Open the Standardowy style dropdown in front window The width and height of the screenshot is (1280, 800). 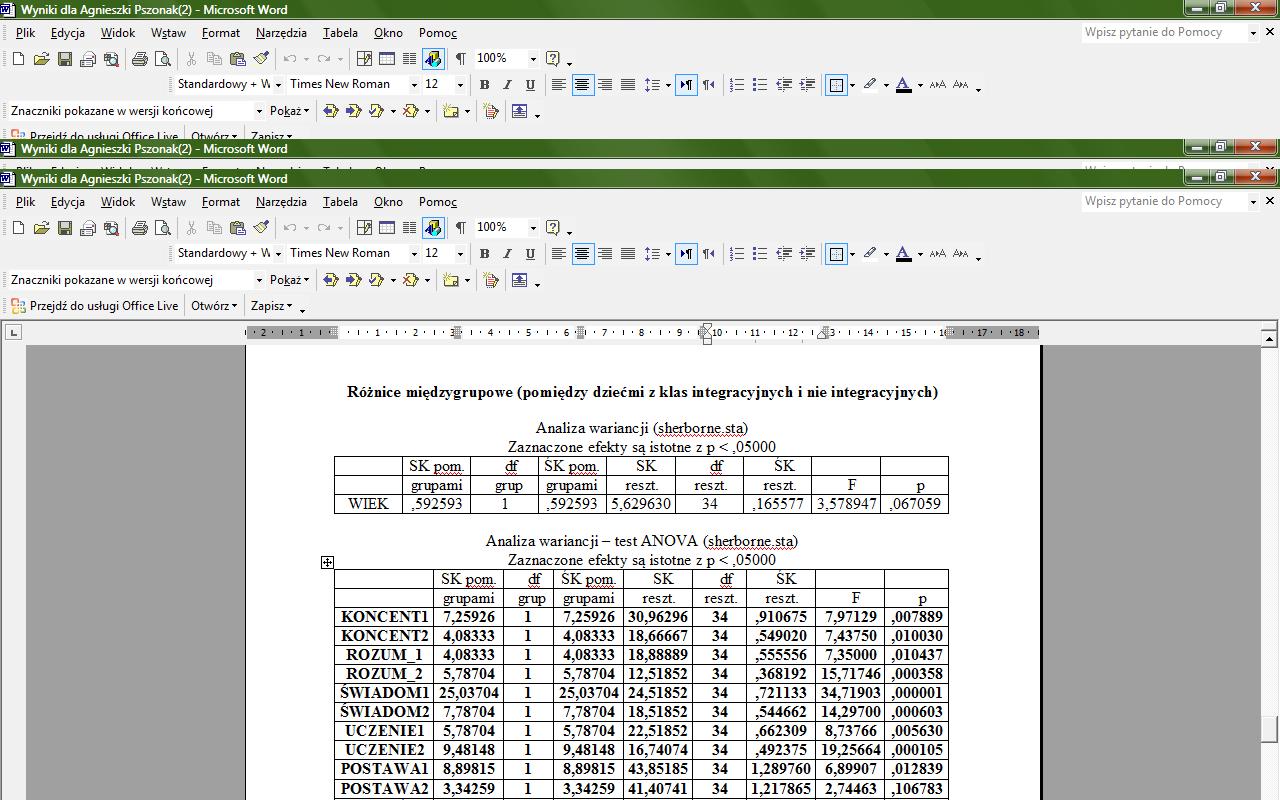(278, 254)
